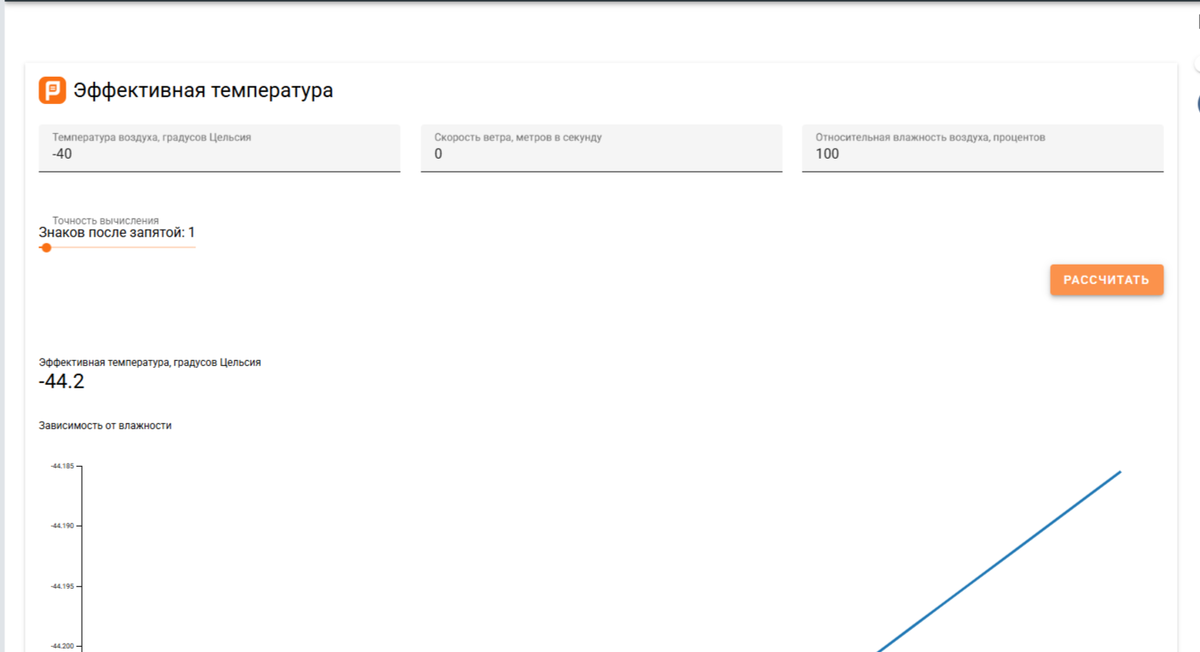Click the 'Эффективная температура' page heading

click(x=203, y=91)
